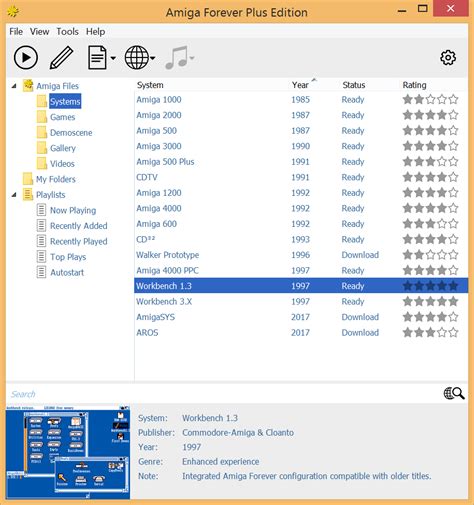Click the year 1993 for CD32
Screen dimensions: 474x505
pyautogui.click(x=300, y=239)
